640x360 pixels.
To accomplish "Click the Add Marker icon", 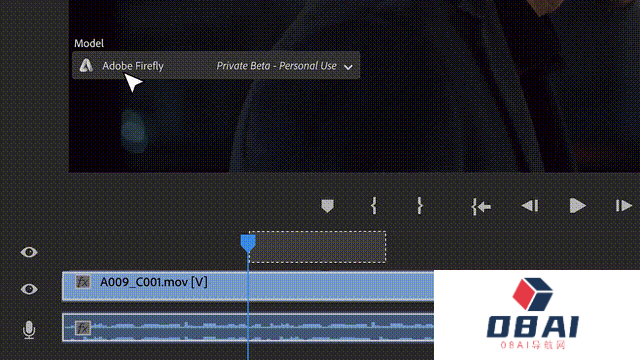I will click(327, 206).
